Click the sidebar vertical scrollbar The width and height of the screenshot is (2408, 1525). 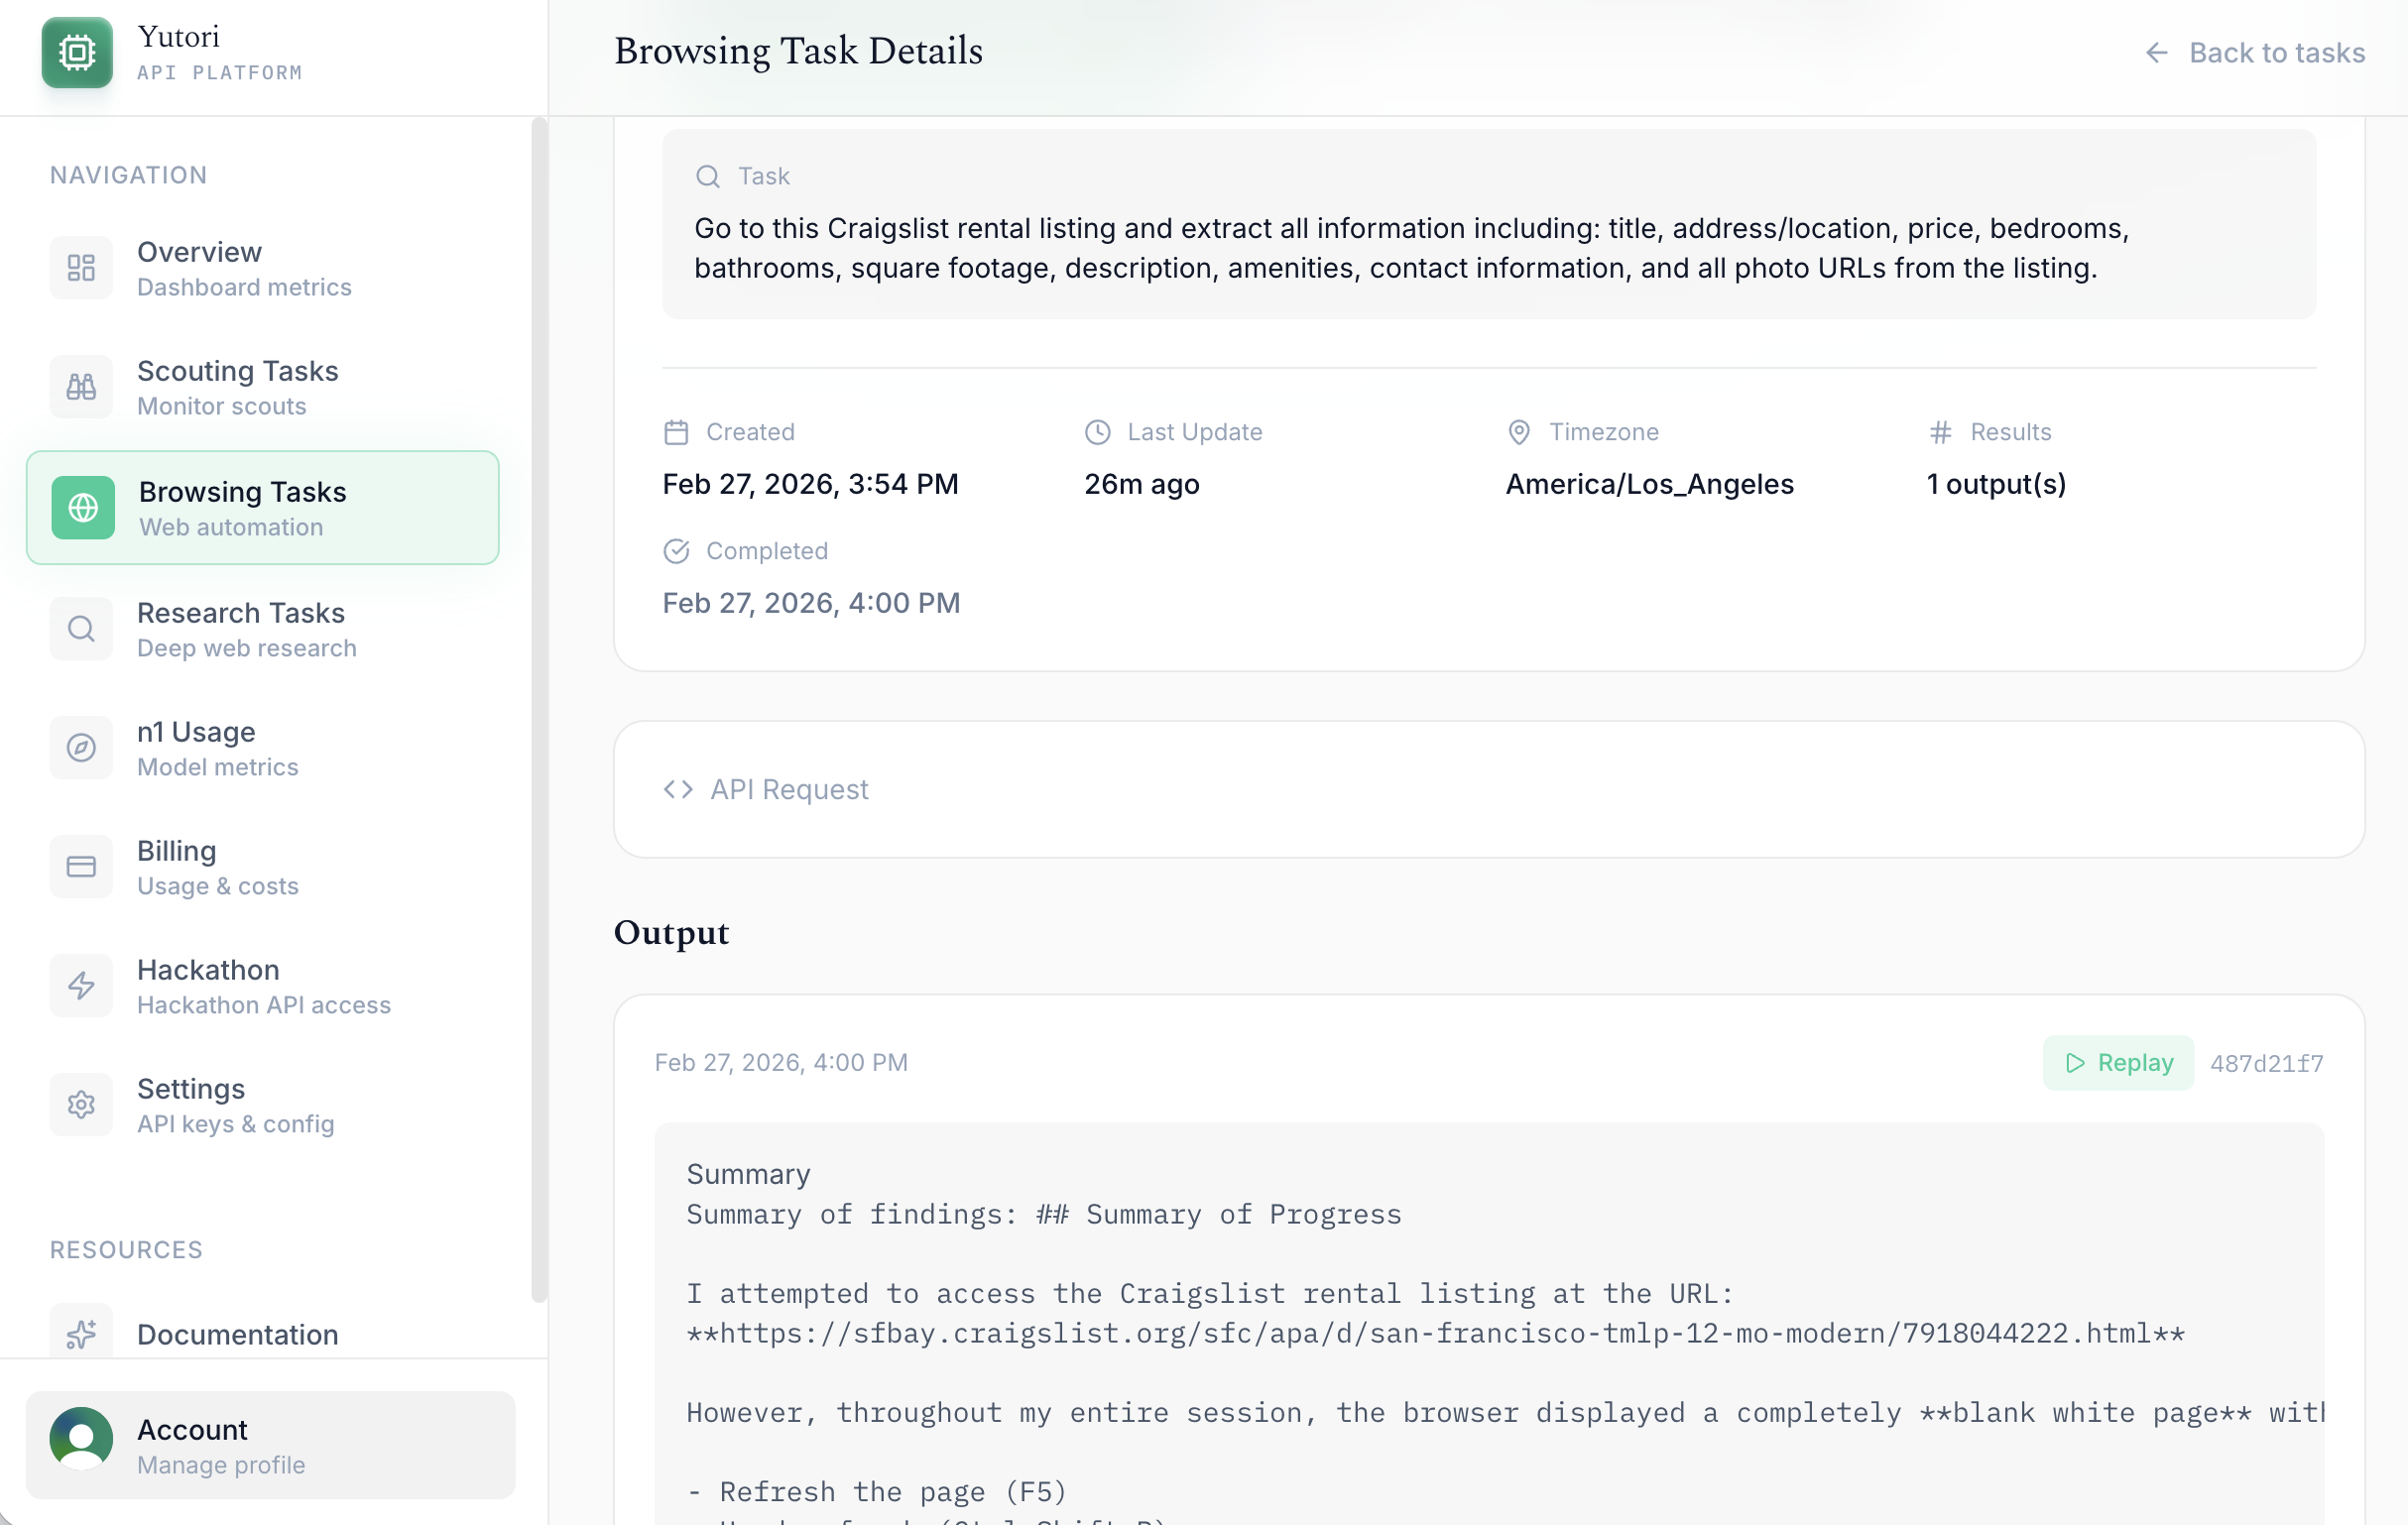[x=539, y=710]
